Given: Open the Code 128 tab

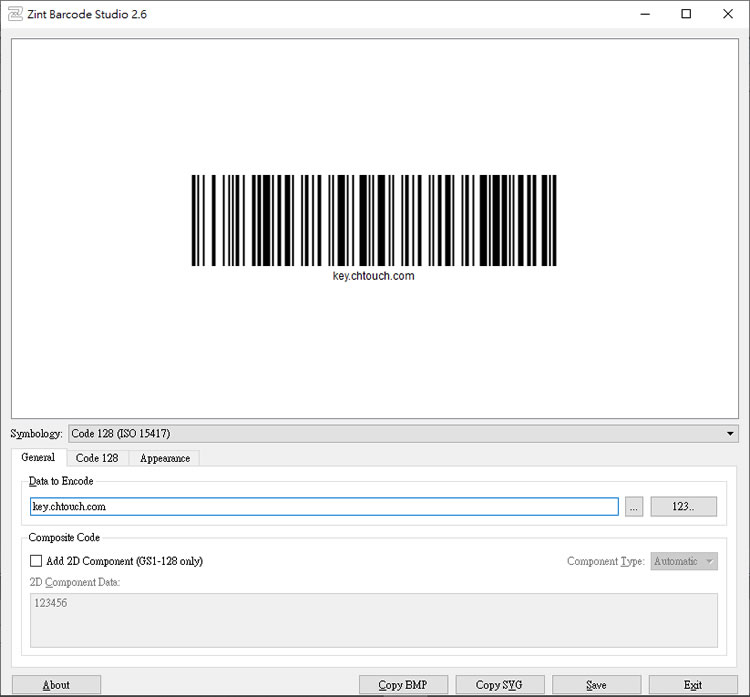Looking at the screenshot, I should point(97,458).
